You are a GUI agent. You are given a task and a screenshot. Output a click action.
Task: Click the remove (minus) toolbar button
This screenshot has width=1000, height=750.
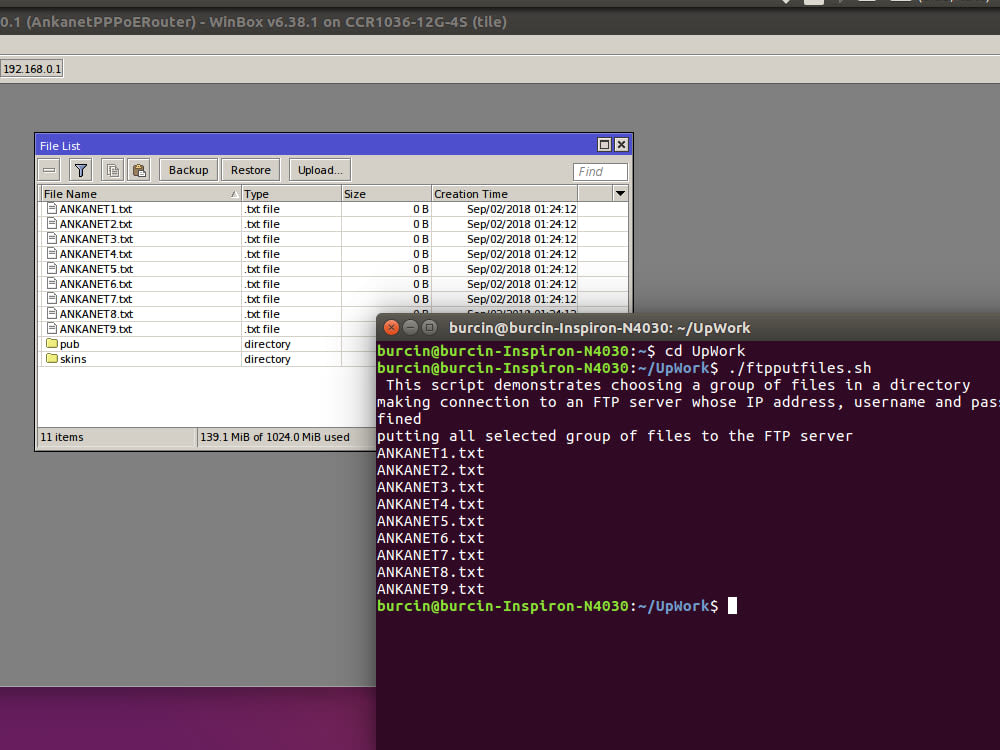click(x=49, y=170)
